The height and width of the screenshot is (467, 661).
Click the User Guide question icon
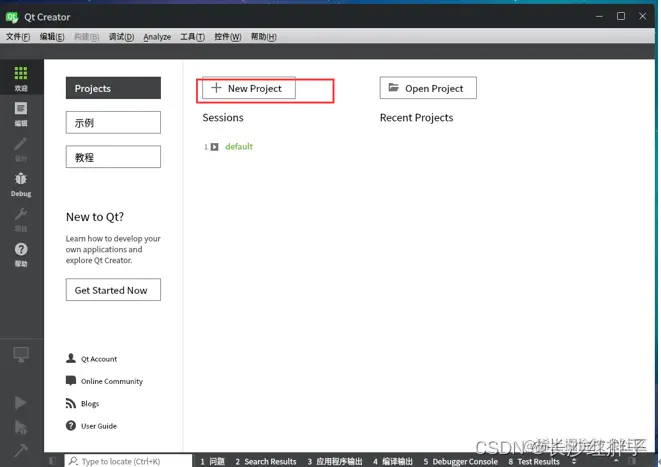point(71,426)
